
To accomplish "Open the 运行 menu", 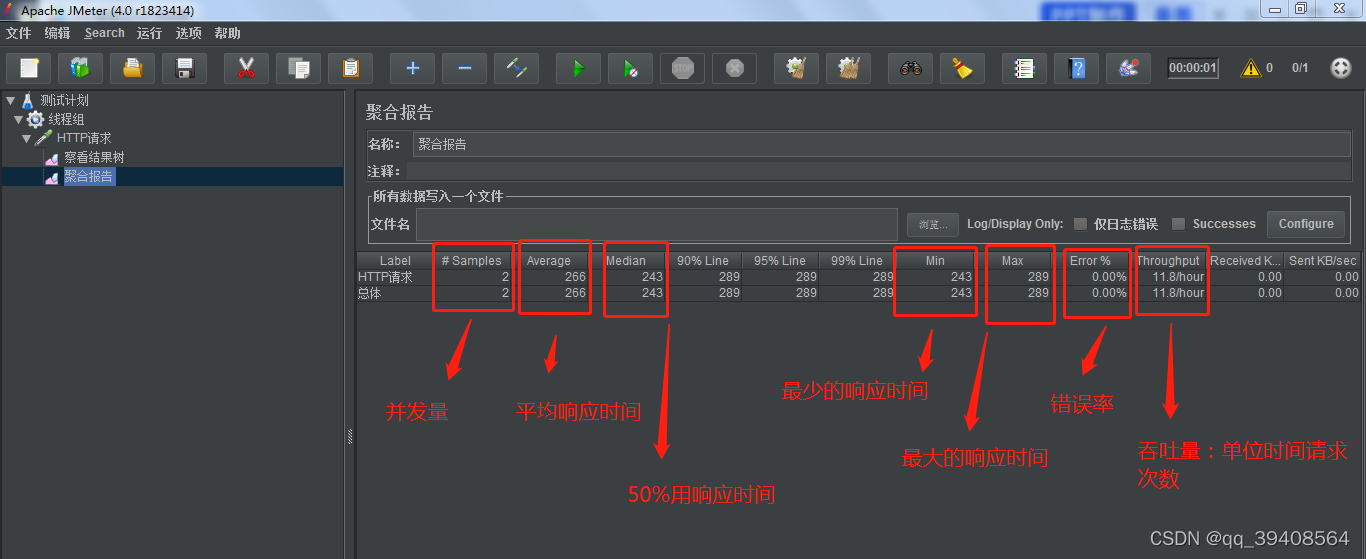I will point(150,33).
